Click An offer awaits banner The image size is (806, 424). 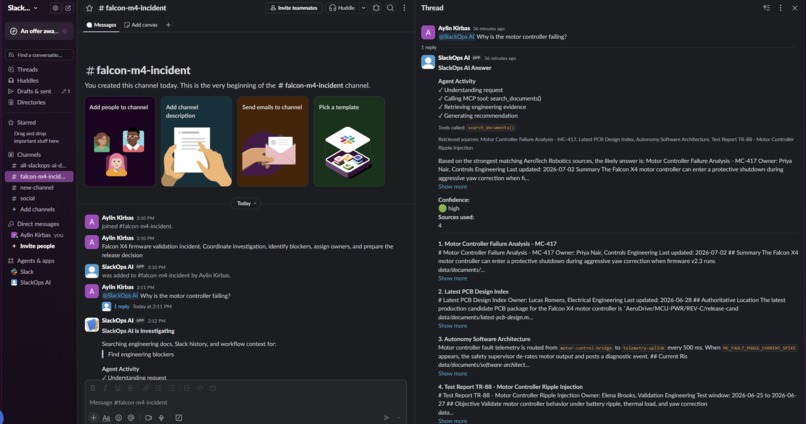point(39,31)
